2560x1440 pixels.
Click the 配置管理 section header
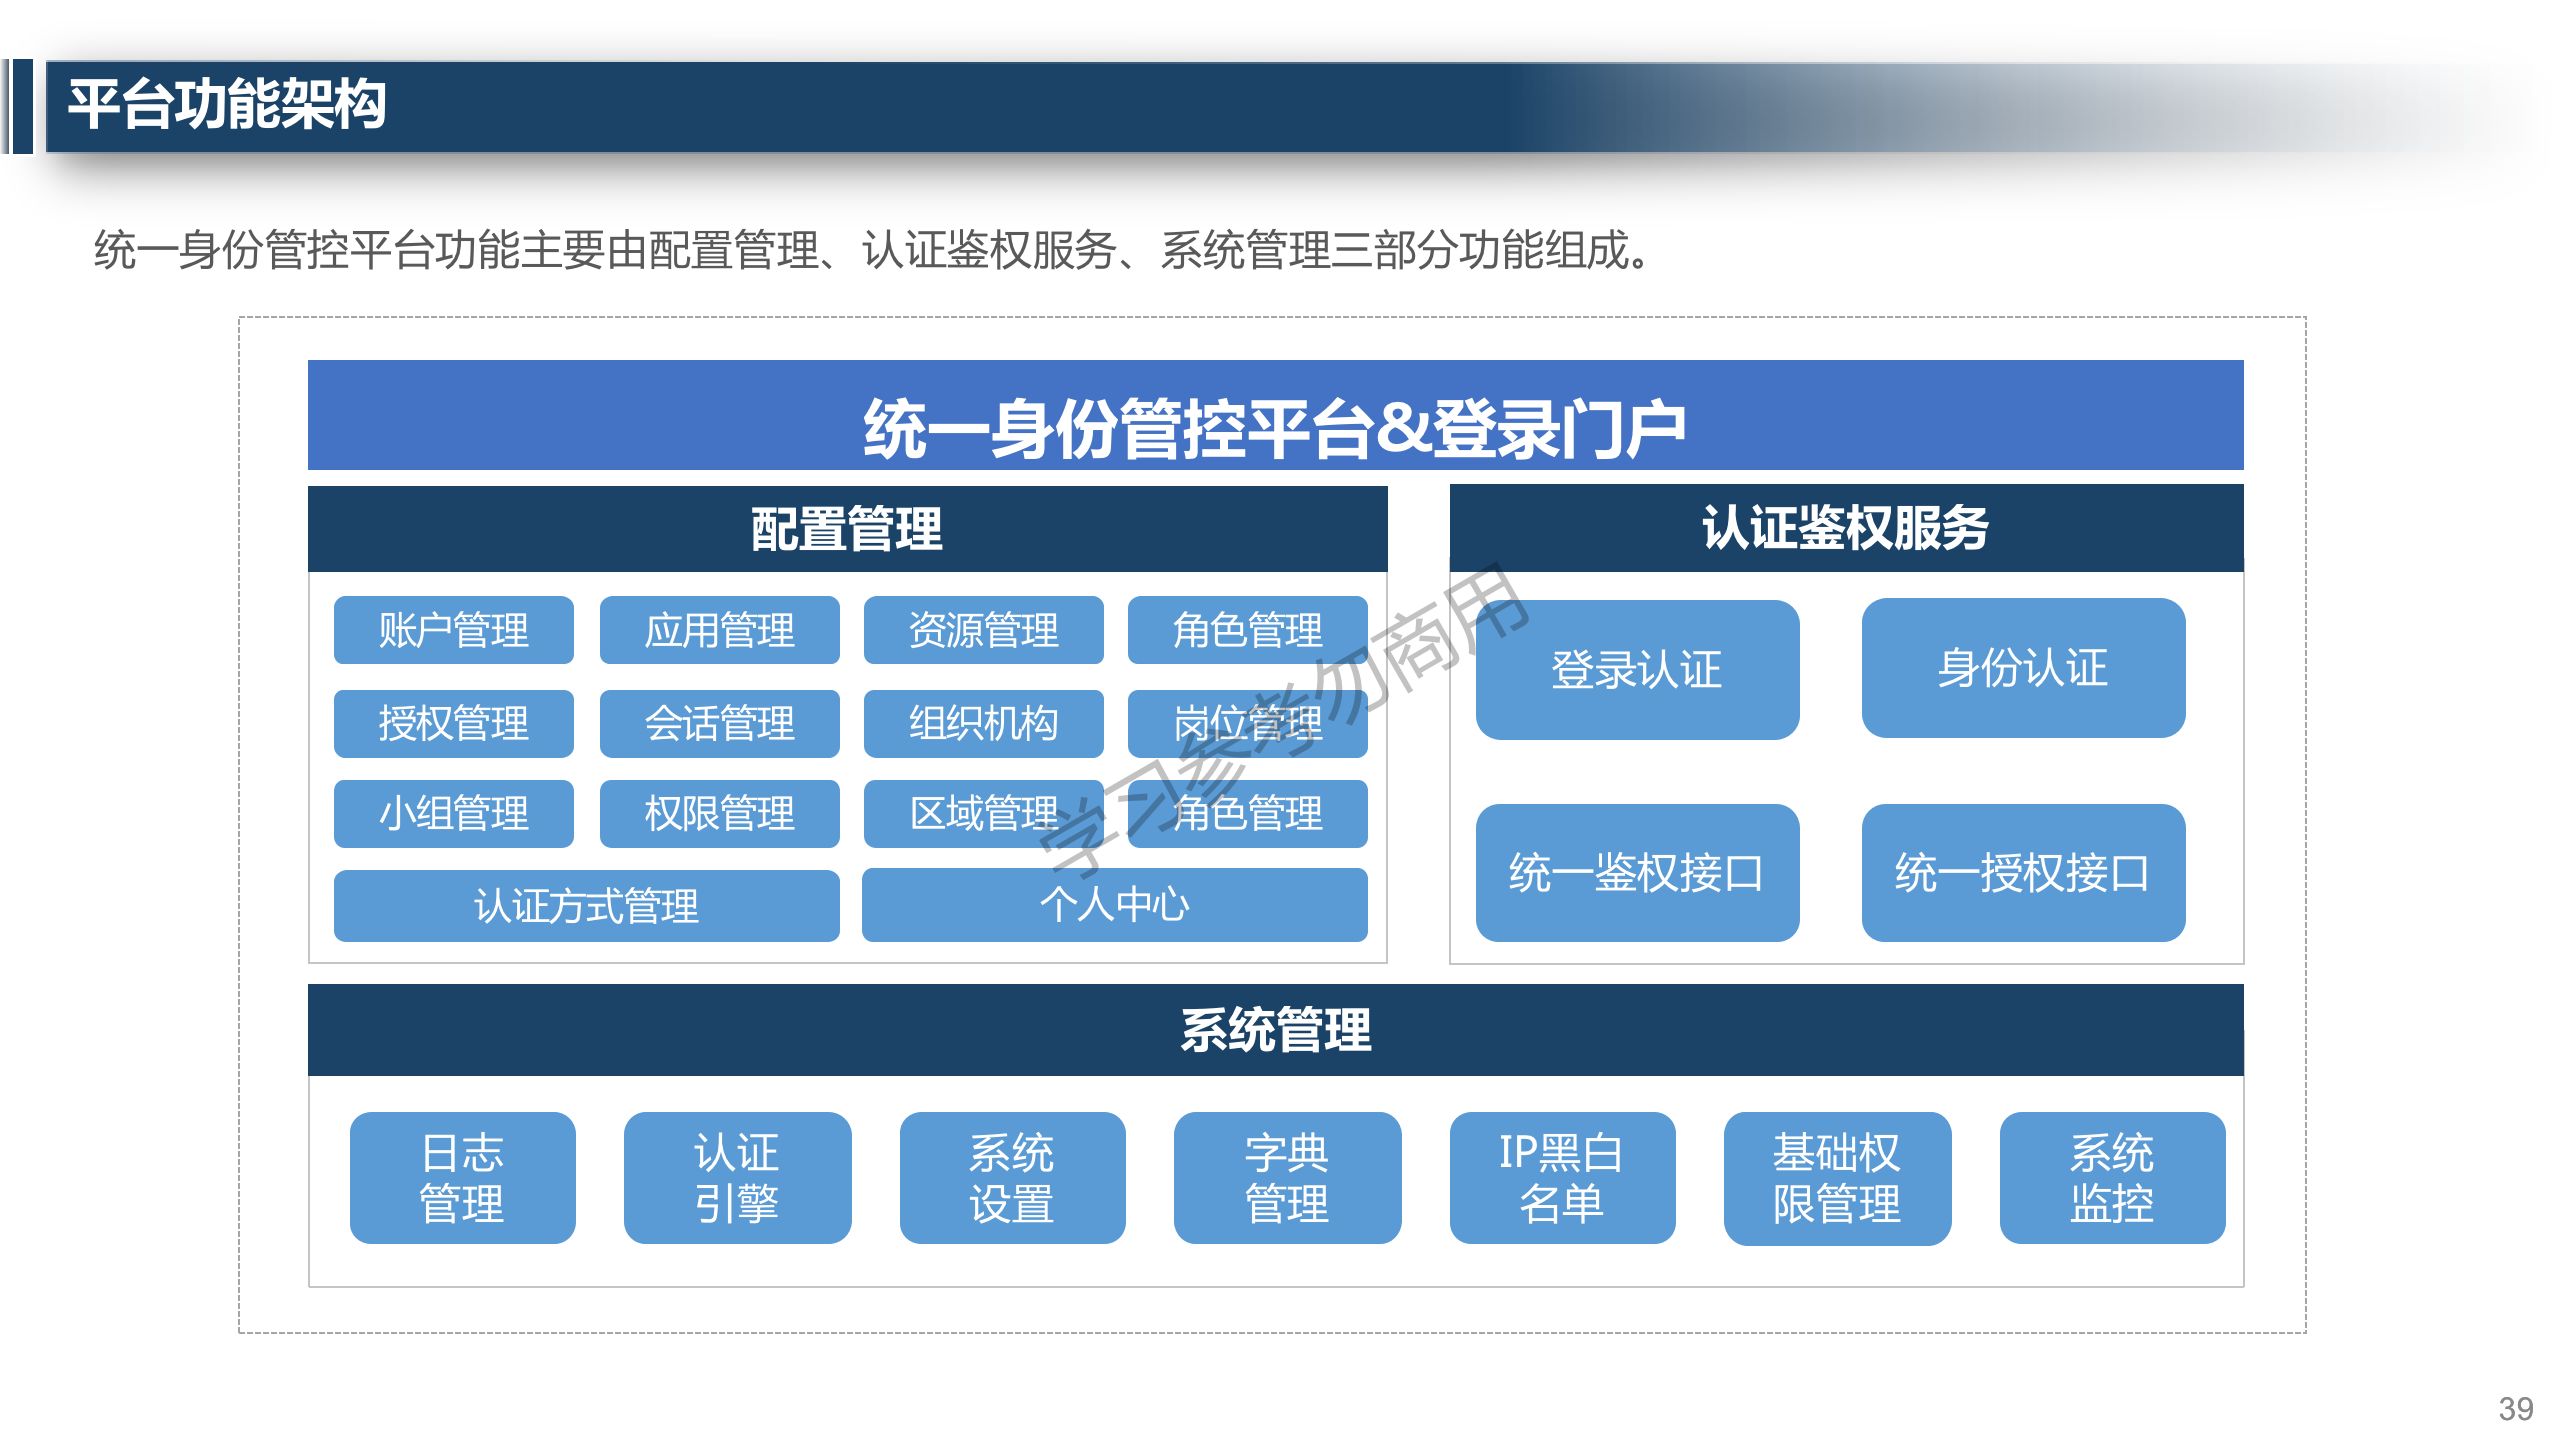(x=847, y=529)
